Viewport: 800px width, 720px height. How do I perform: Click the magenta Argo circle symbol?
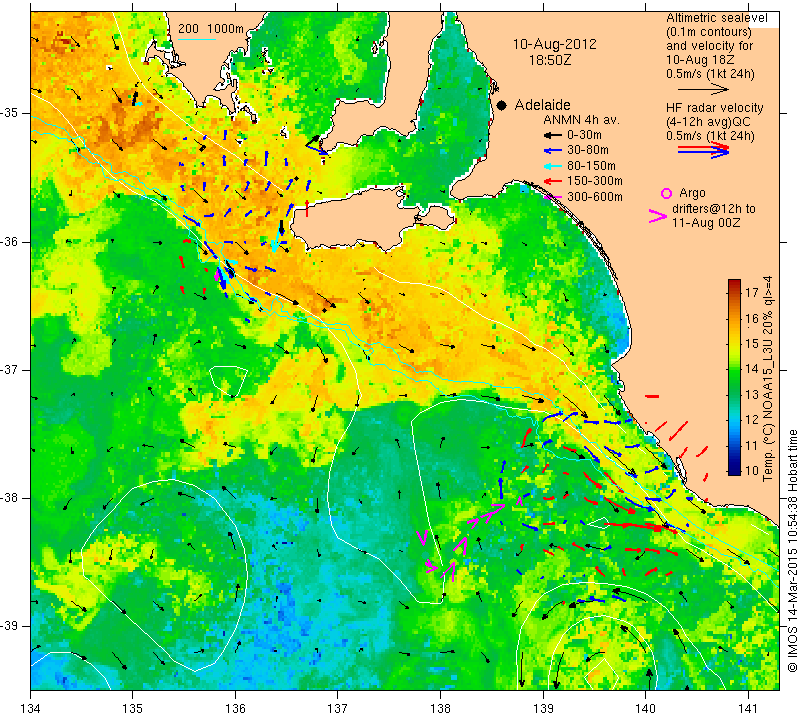point(666,193)
